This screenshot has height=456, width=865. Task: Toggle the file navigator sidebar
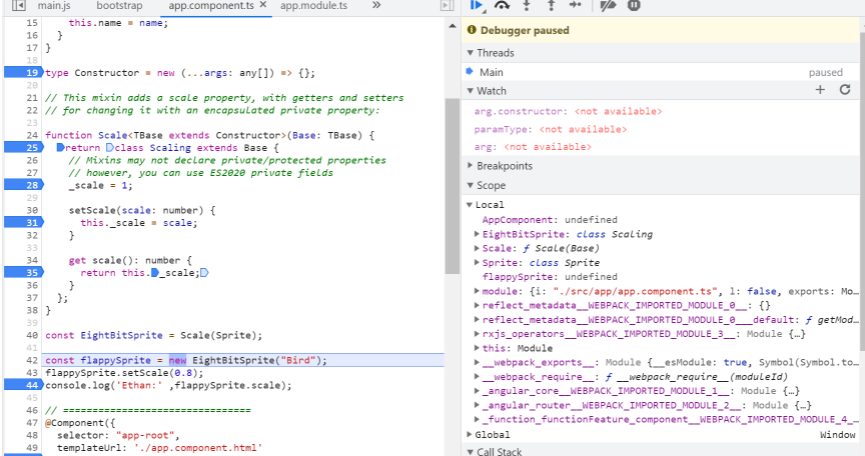[18, 6]
